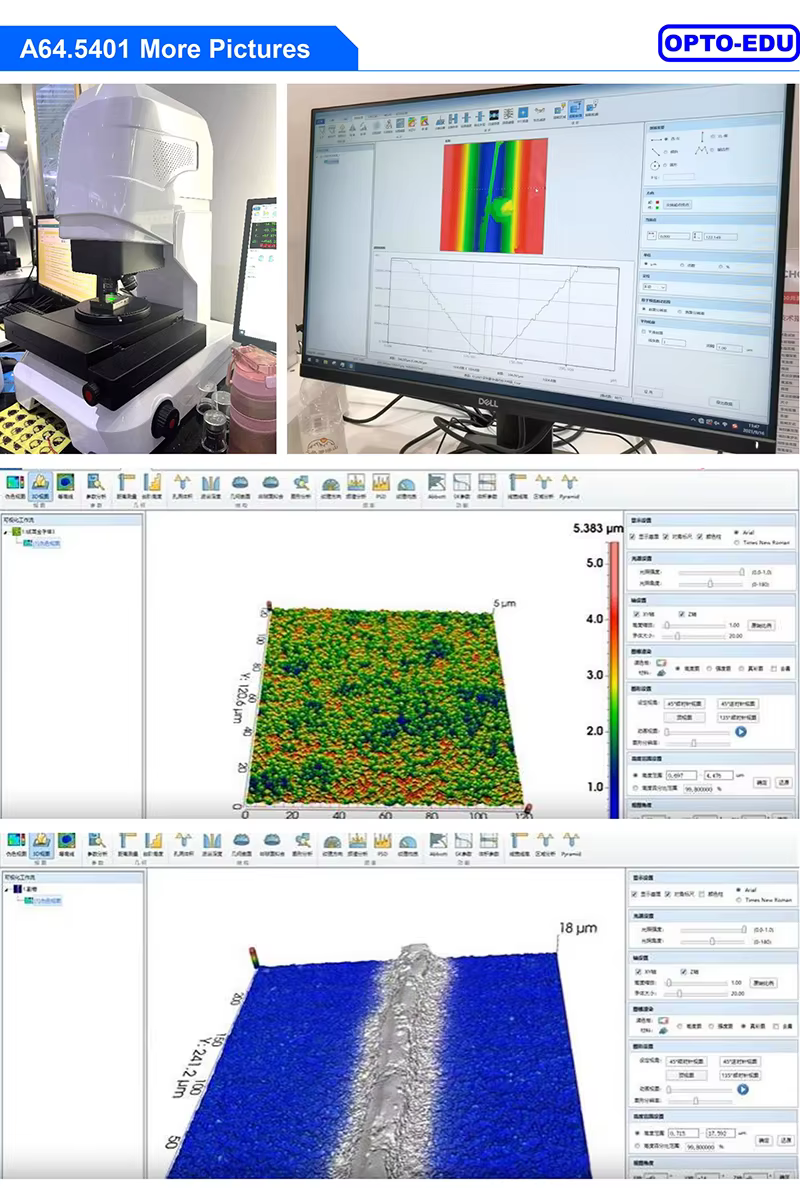Click the restore-ratio button beside 1.00 in upper panel
Image resolution: width=800 pixels, height=1188 pixels.
click(761, 625)
